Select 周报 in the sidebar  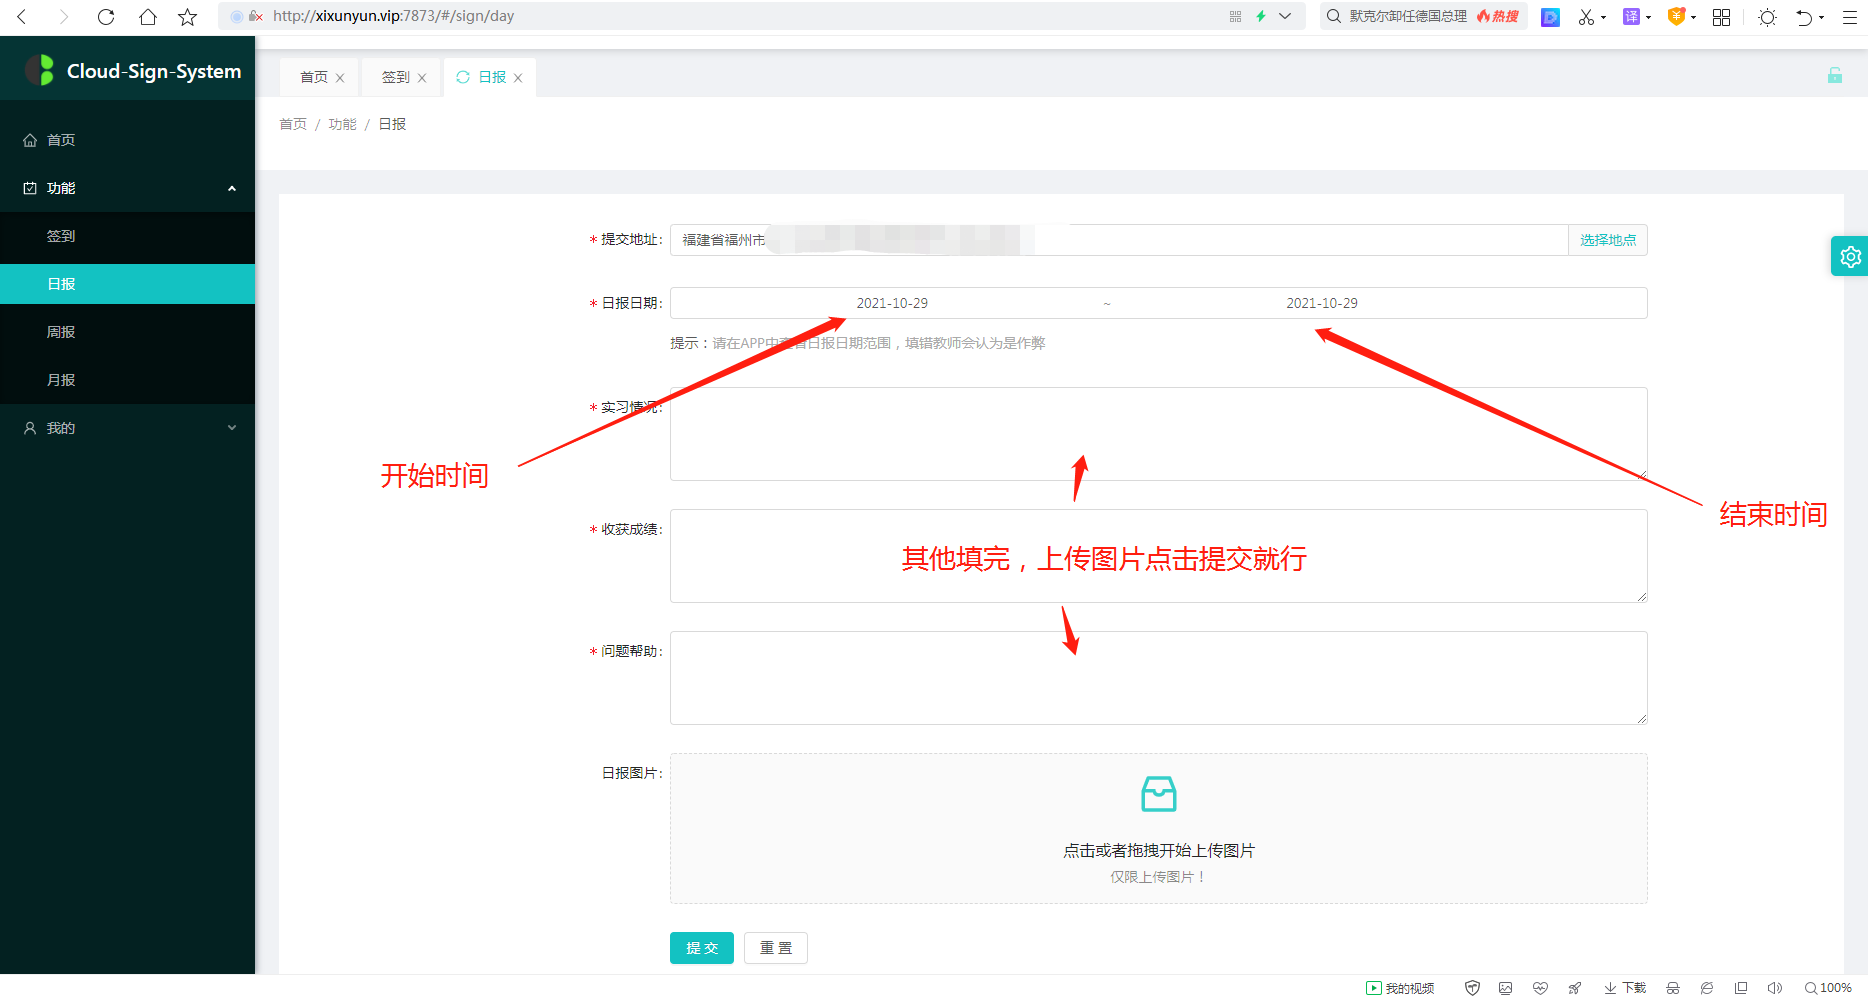tap(127, 332)
